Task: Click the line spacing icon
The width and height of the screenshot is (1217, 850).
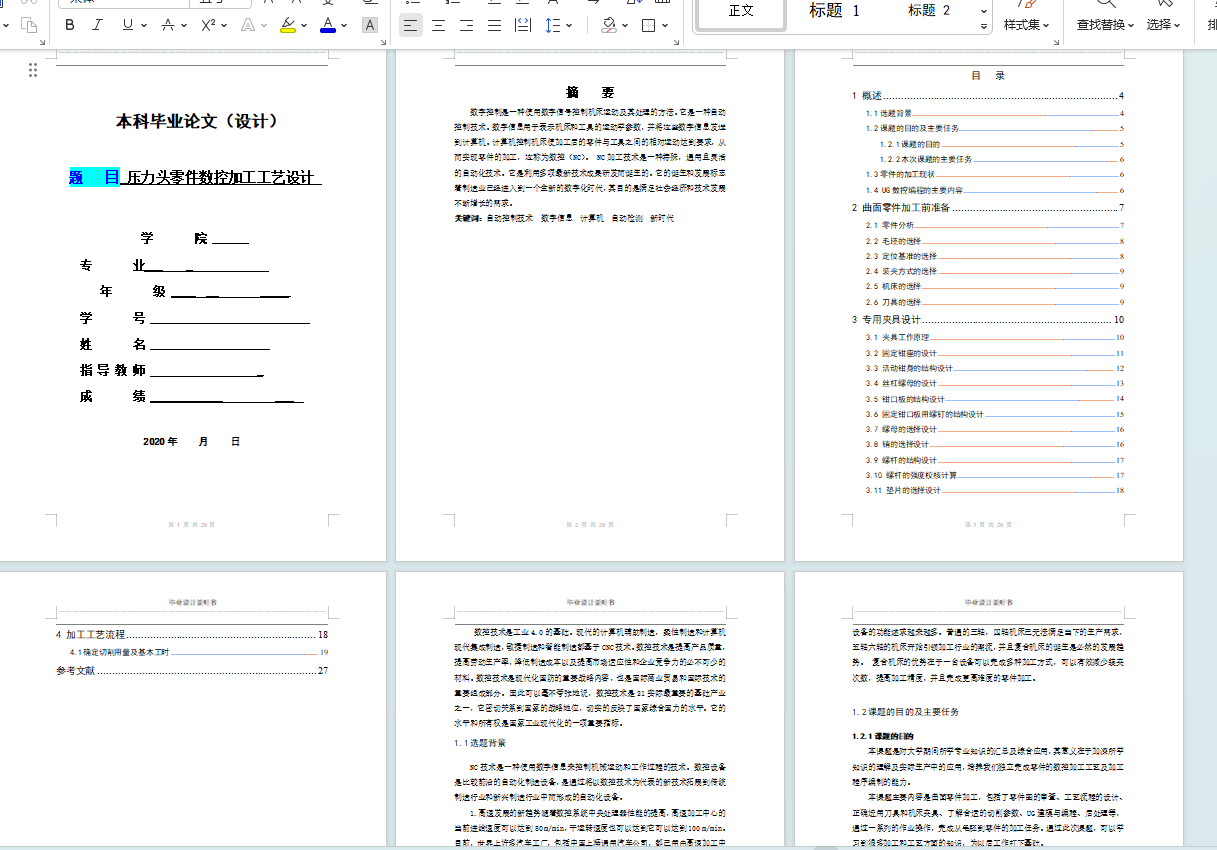Action: point(554,25)
